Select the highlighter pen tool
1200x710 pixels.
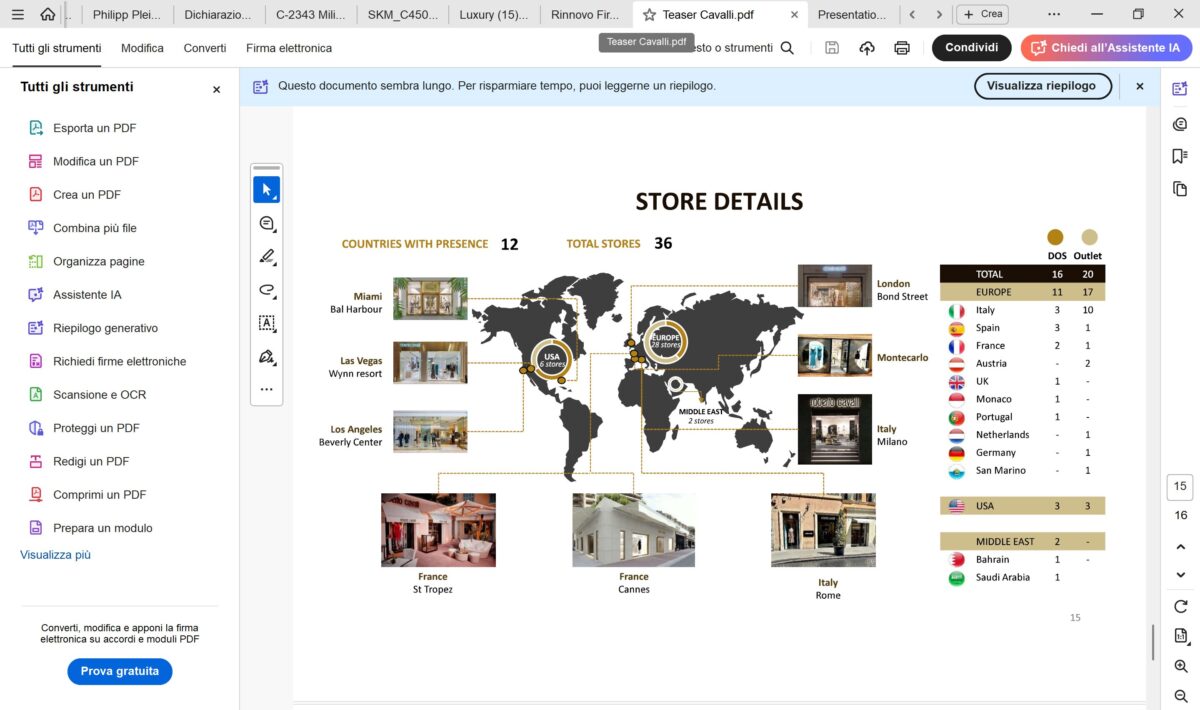coord(266,257)
